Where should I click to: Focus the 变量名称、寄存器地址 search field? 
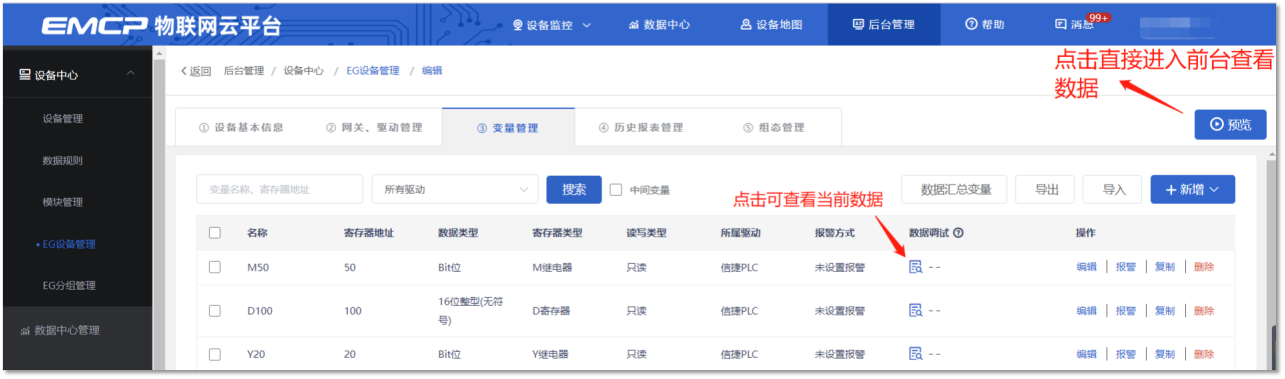coord(279,189)
